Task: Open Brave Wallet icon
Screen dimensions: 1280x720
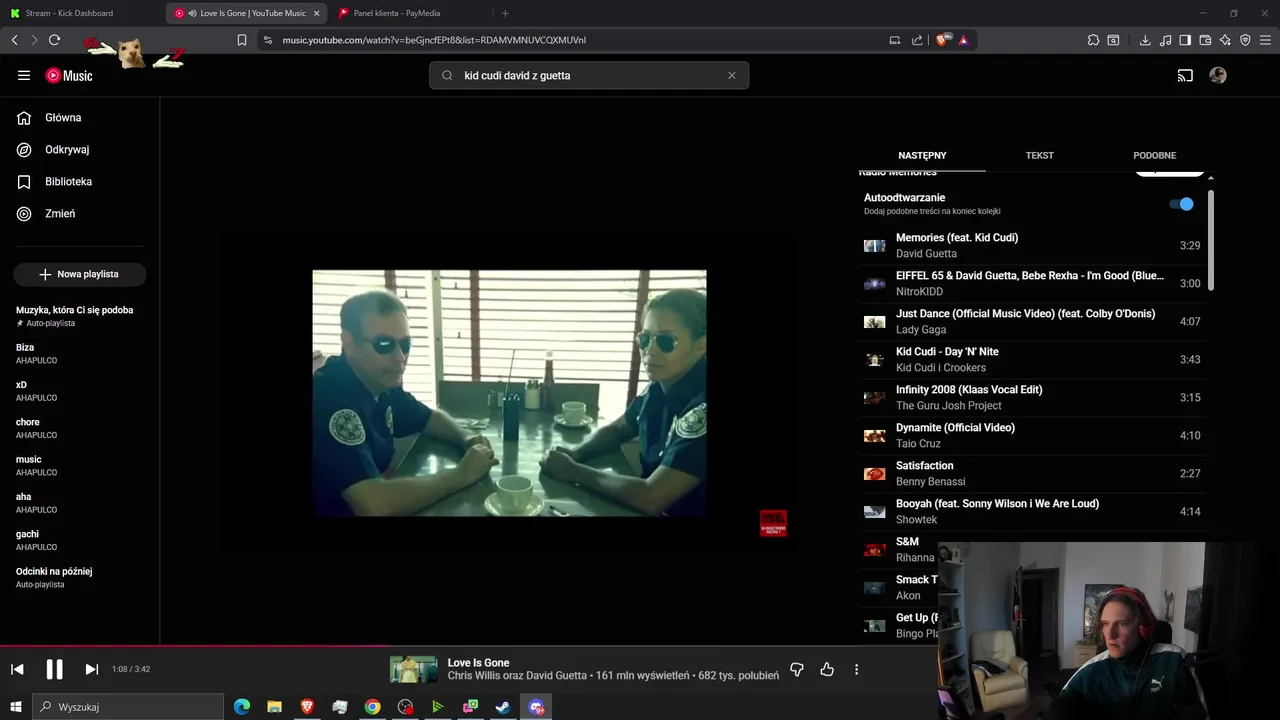Action: click(x=1205, y=40)
